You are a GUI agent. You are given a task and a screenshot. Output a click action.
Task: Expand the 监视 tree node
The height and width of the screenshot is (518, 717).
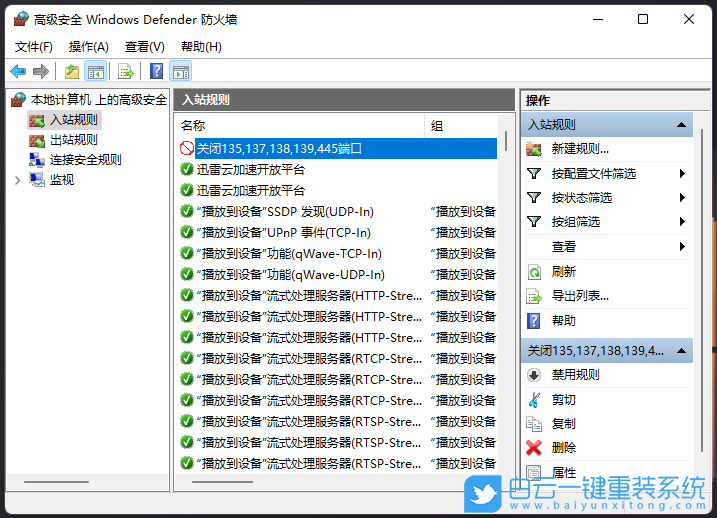[x=18, y=180]
